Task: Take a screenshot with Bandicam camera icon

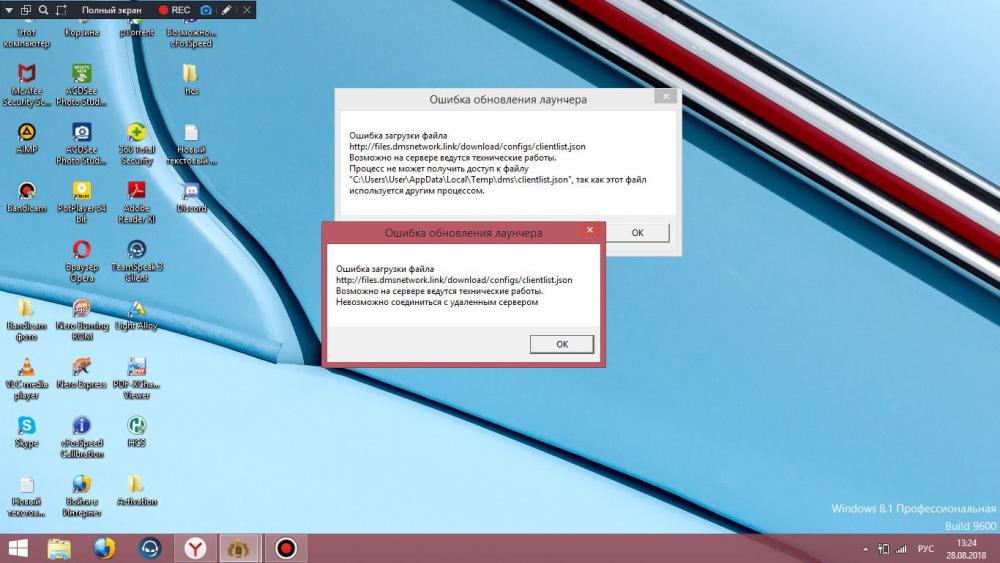Action: coord(206,10)
